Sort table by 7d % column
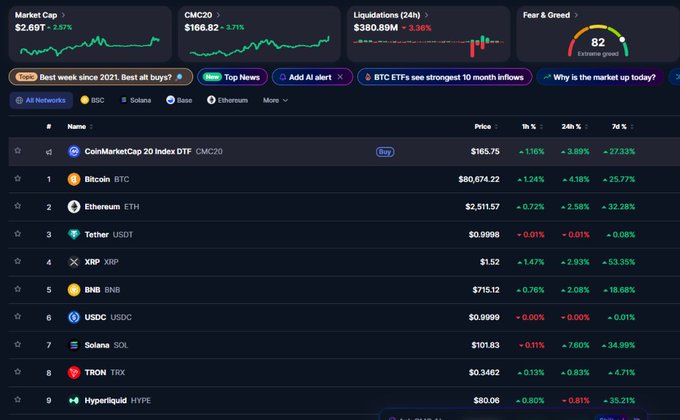 [623, 127]
